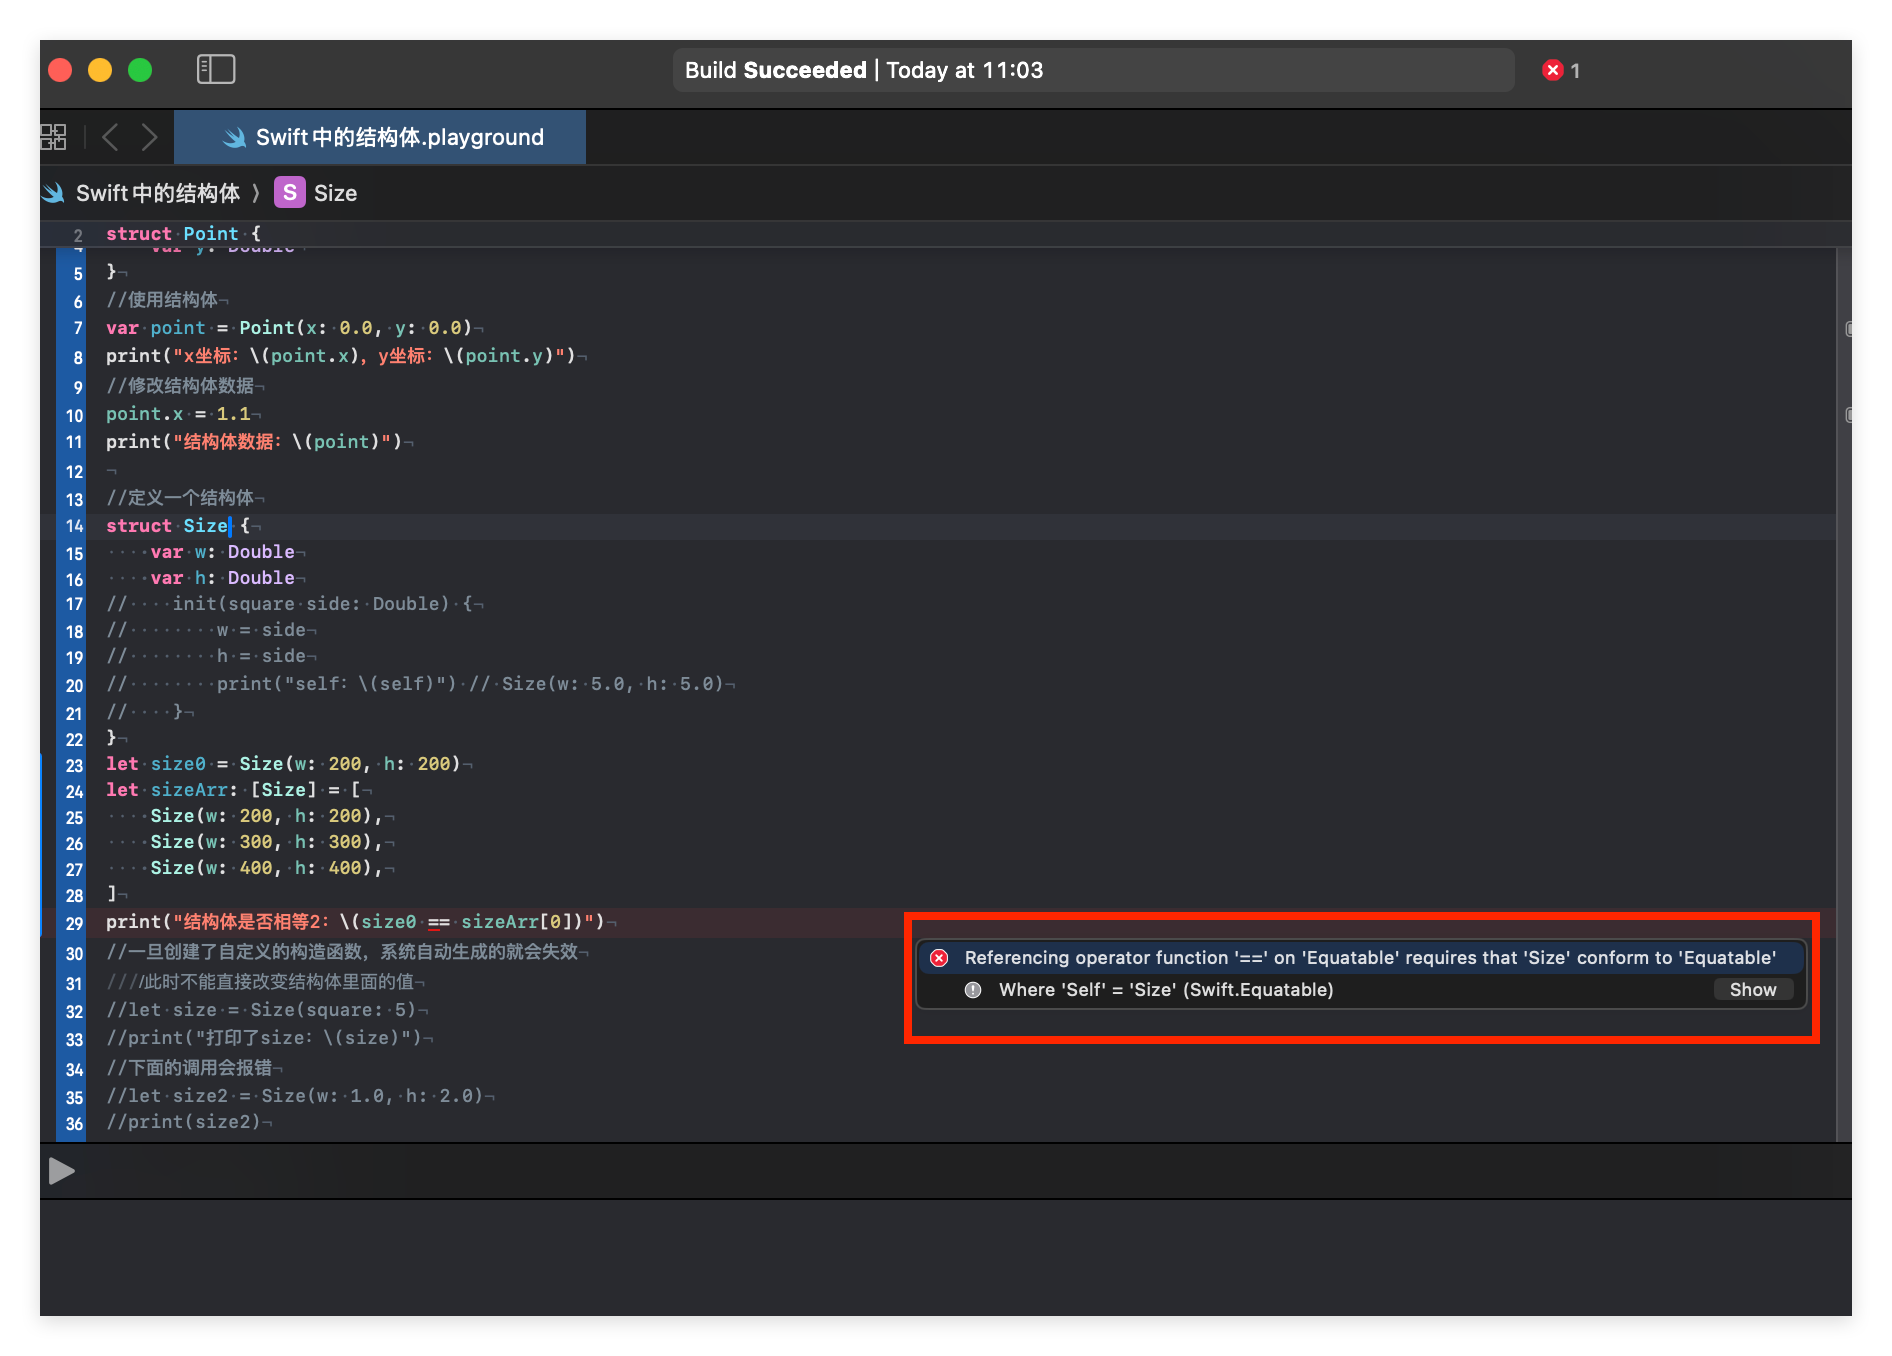The width and height of the screenshot is (1892, 1356).
Task: Click comment '//使用结构体' on line 6
Action: coord(162,300)
